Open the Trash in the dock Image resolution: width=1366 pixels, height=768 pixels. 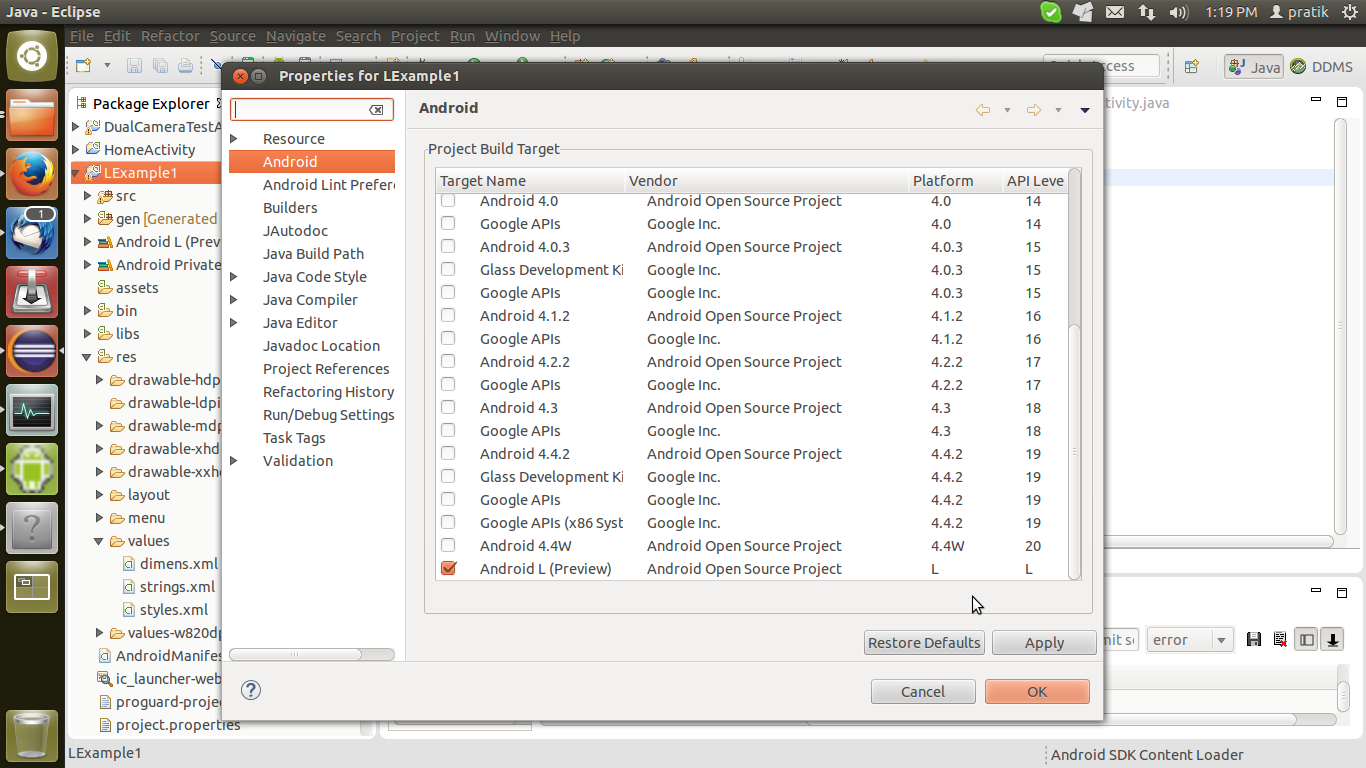coord(32,736)
